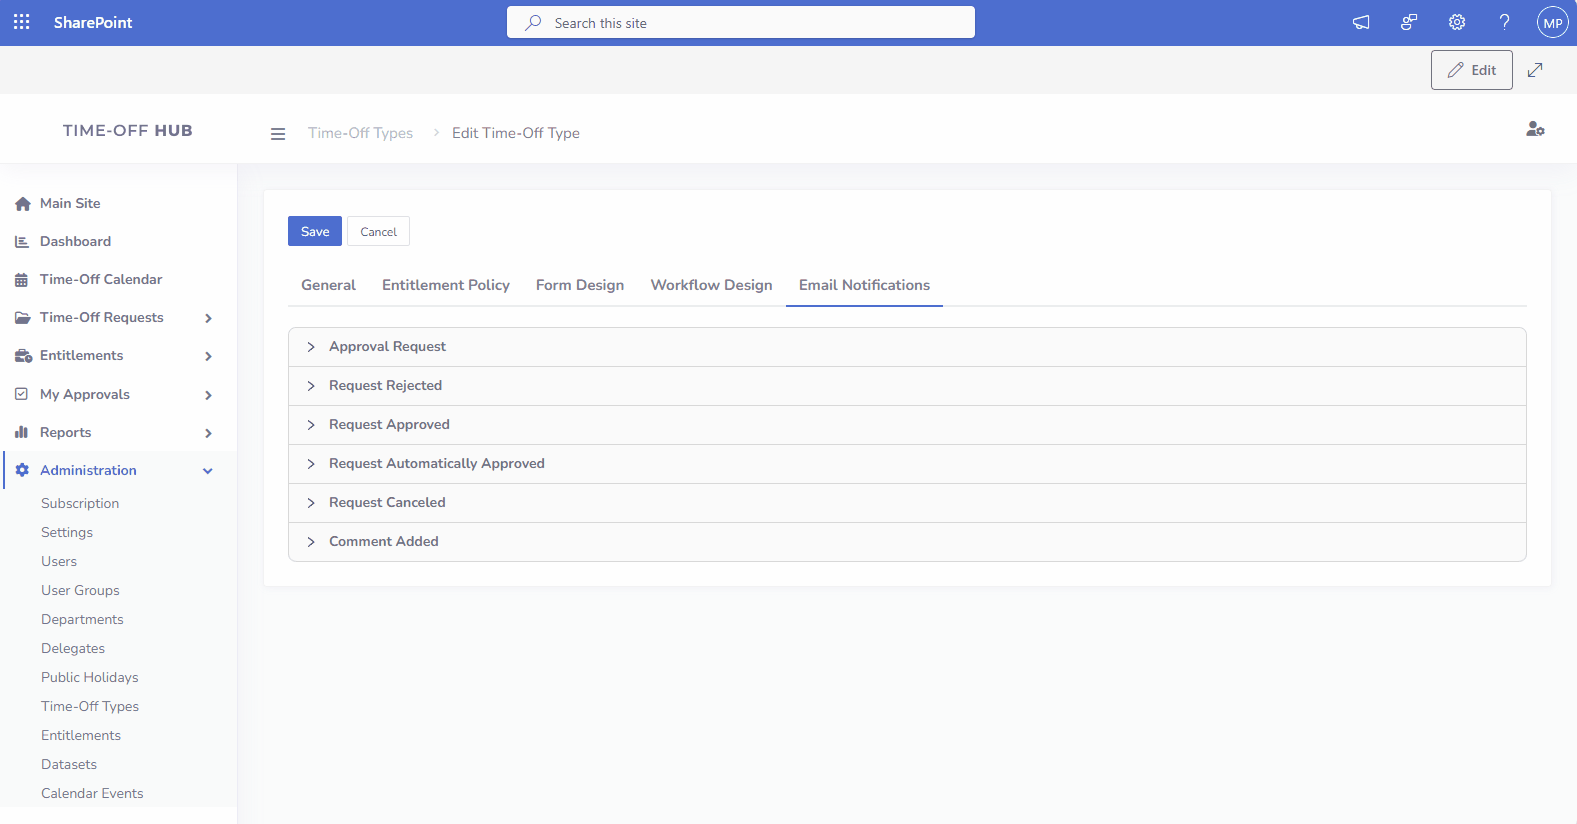Toggle the hamburger sidebar menu icon
The height and width of the screenshot is (824, 1577).
278,134
